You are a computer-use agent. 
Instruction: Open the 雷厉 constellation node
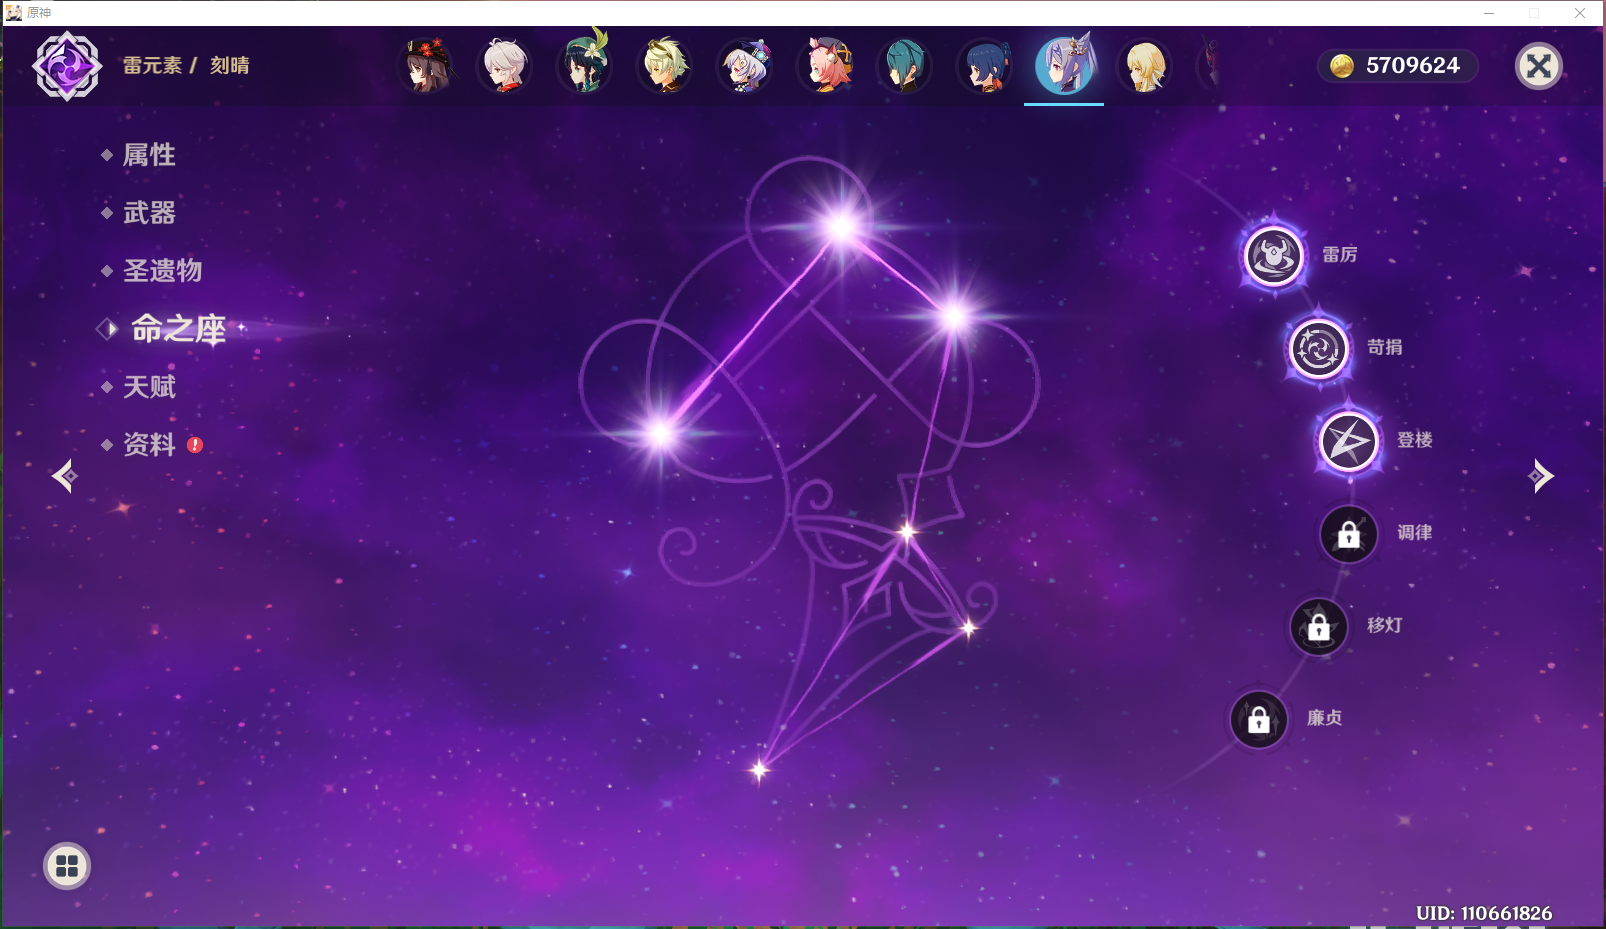point(1273,256)
